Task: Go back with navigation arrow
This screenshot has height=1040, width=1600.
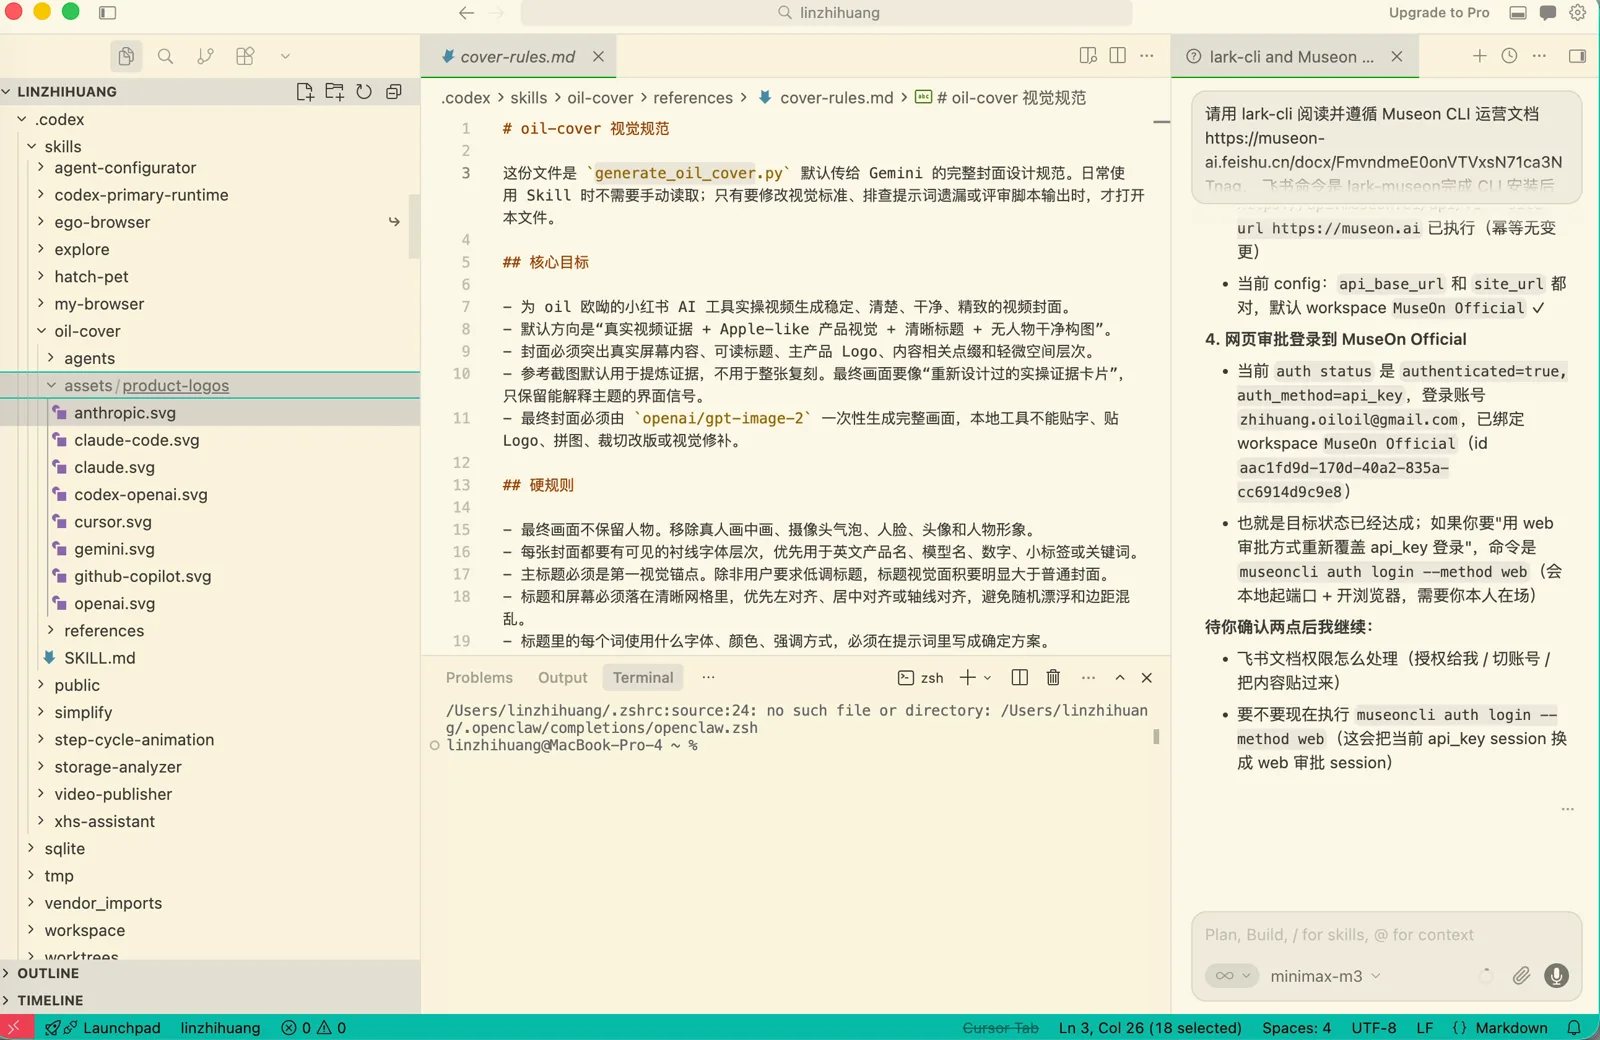Action: [466, 13]
